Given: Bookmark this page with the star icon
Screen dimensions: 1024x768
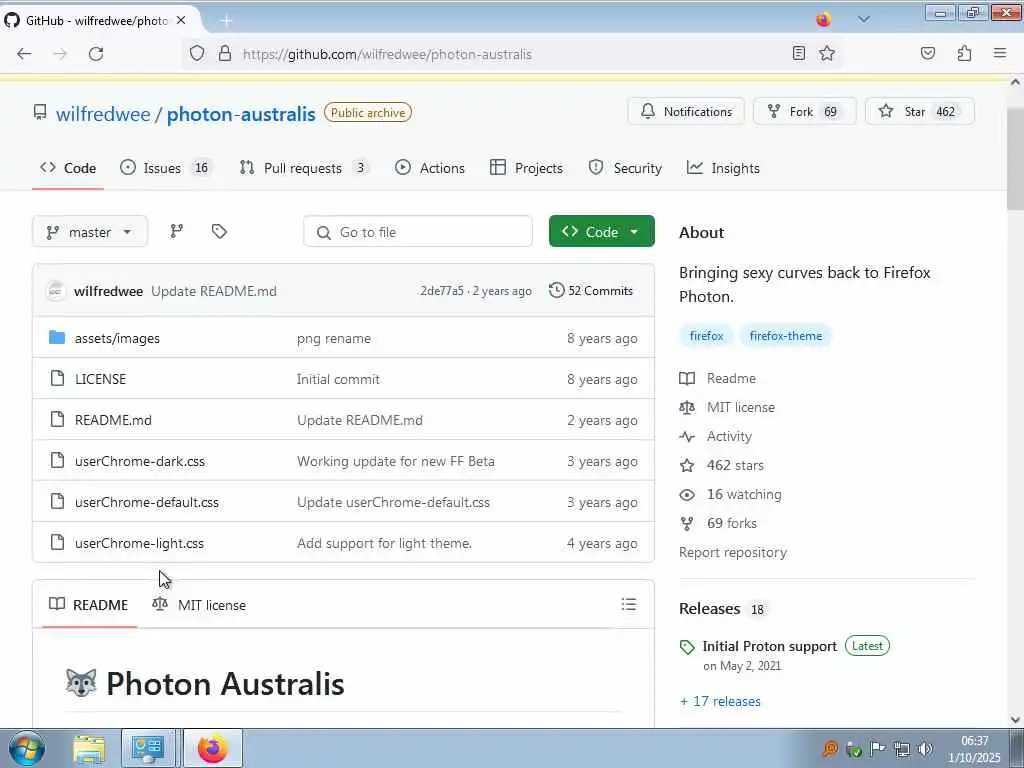Looking at the screenshot, I should 827,54.
